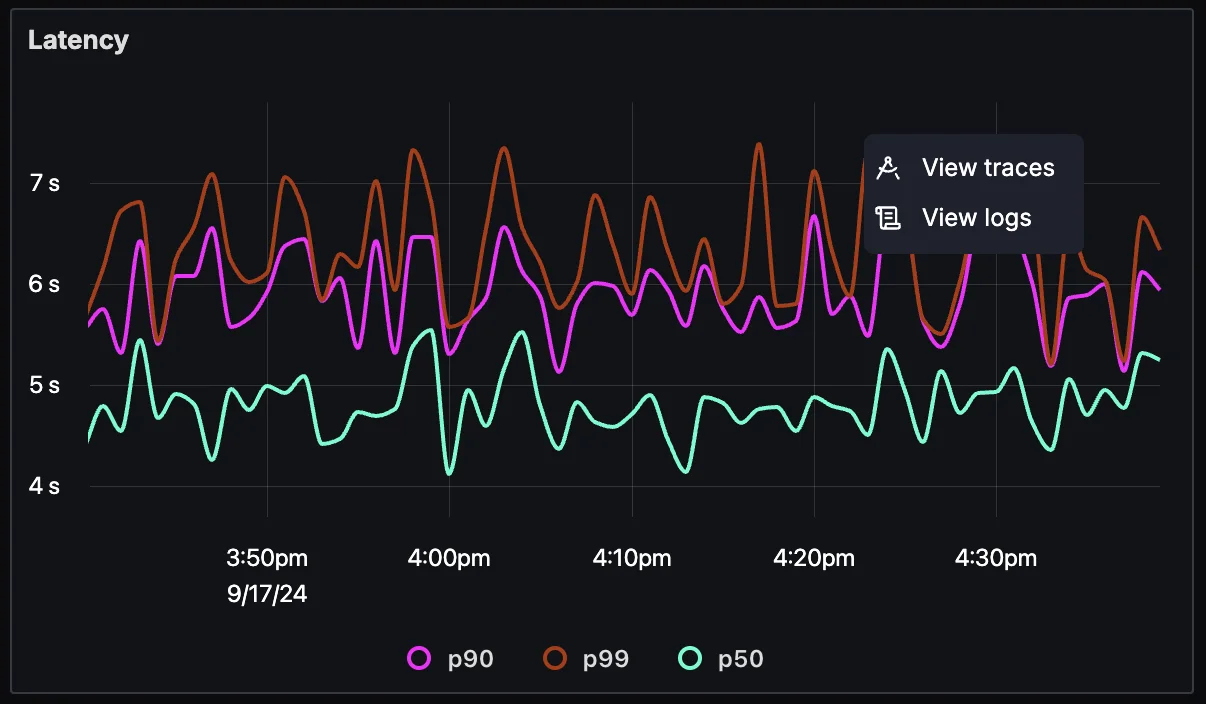Toggle the p90 legend series

point(451,659)
